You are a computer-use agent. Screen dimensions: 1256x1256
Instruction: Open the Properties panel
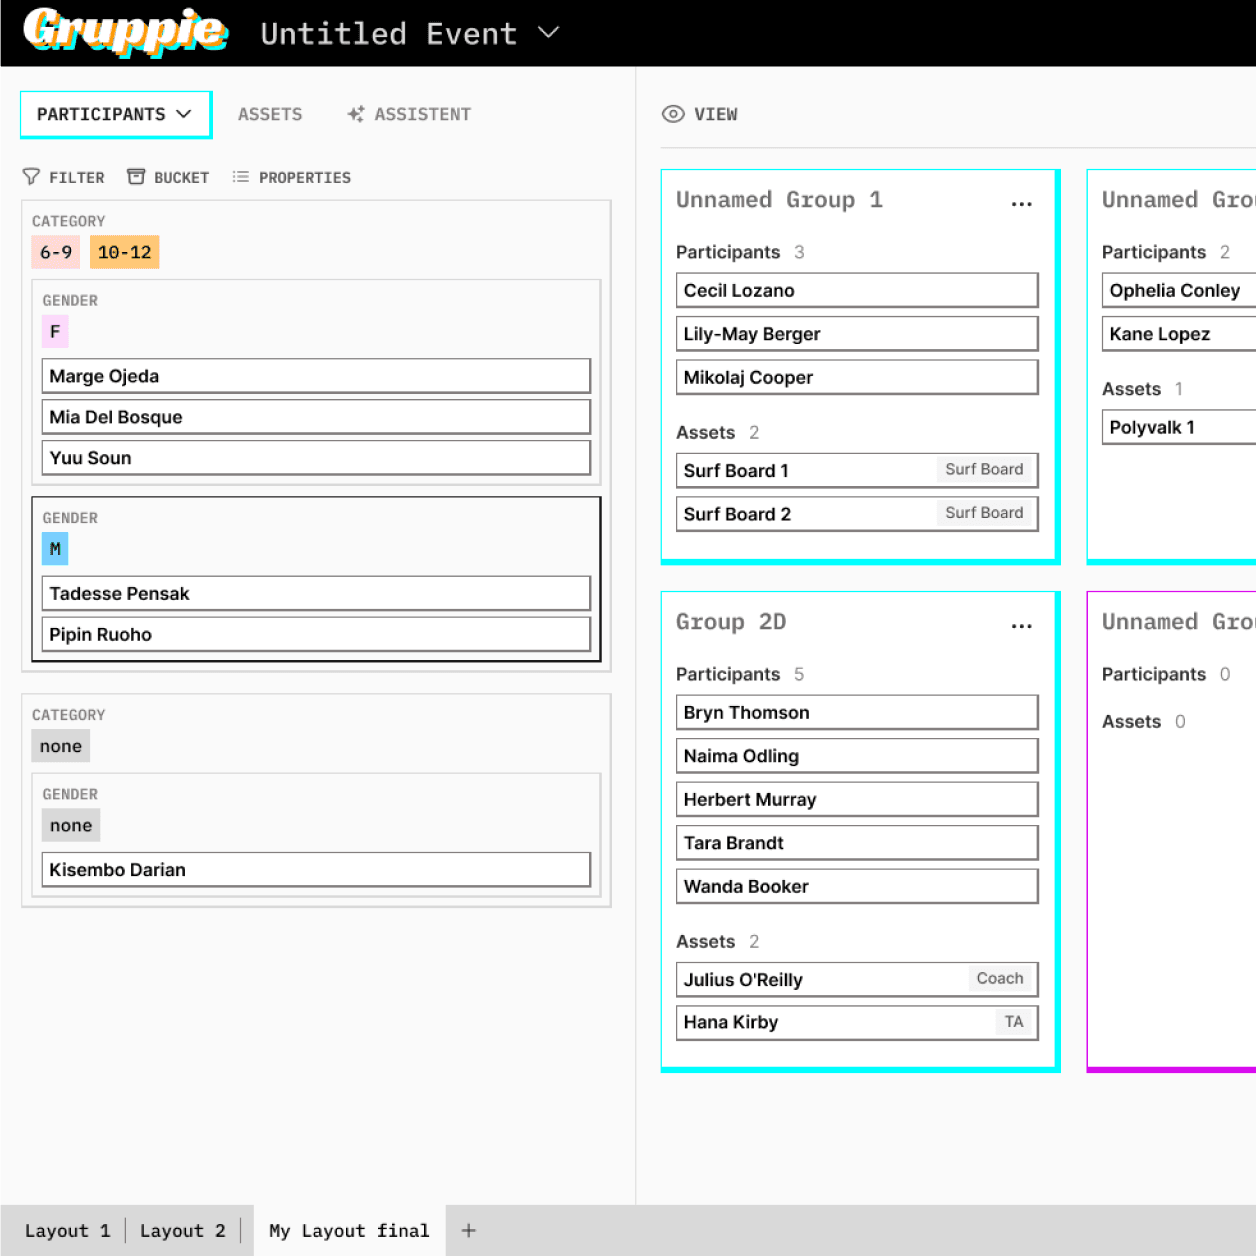[291, 177]
